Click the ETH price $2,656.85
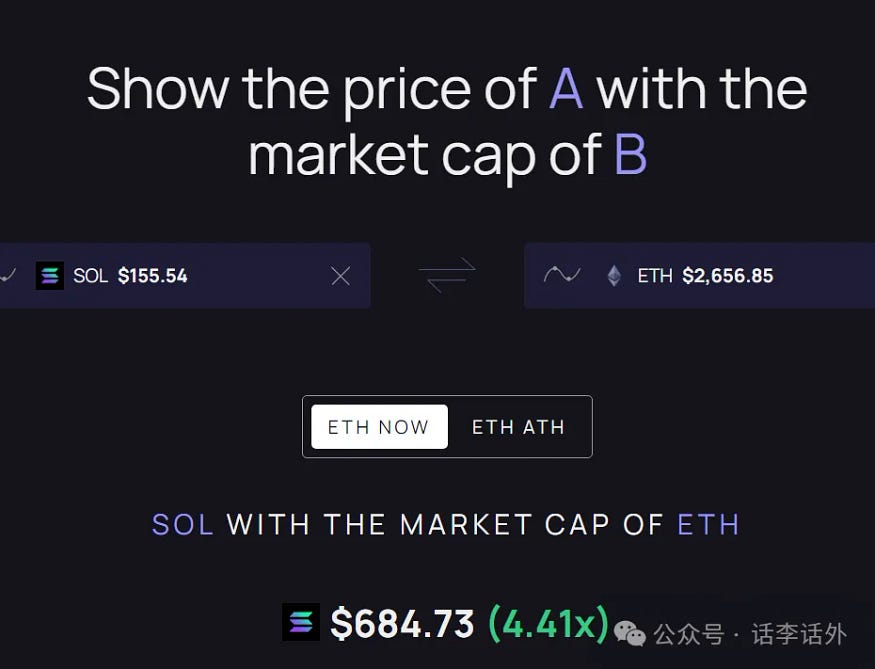Viewport: 875px width, 669px height. click(727, 276)
